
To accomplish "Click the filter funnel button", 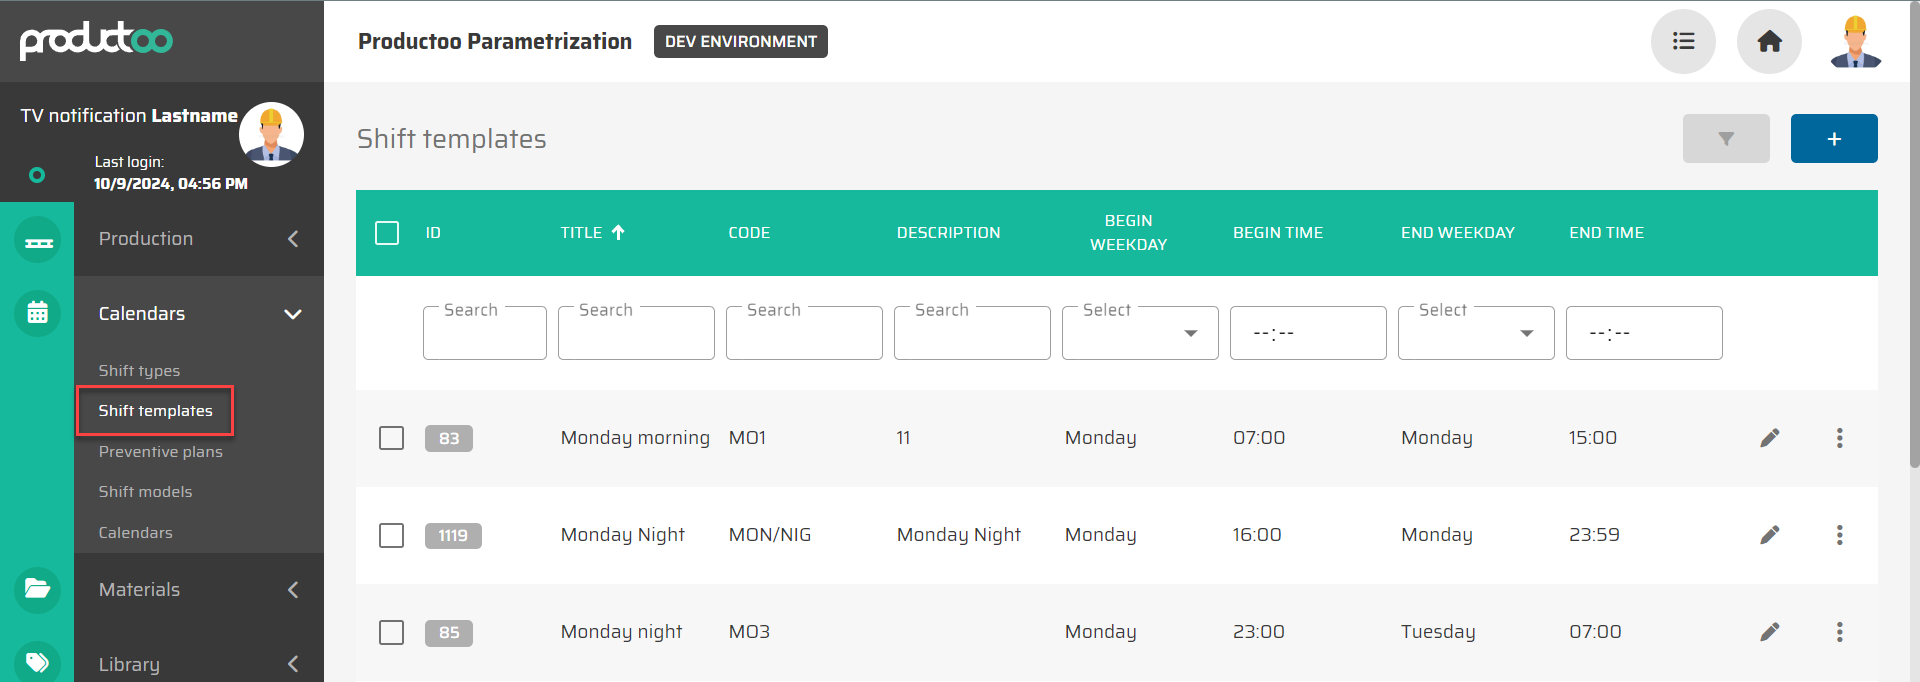I will point(1725,139).
